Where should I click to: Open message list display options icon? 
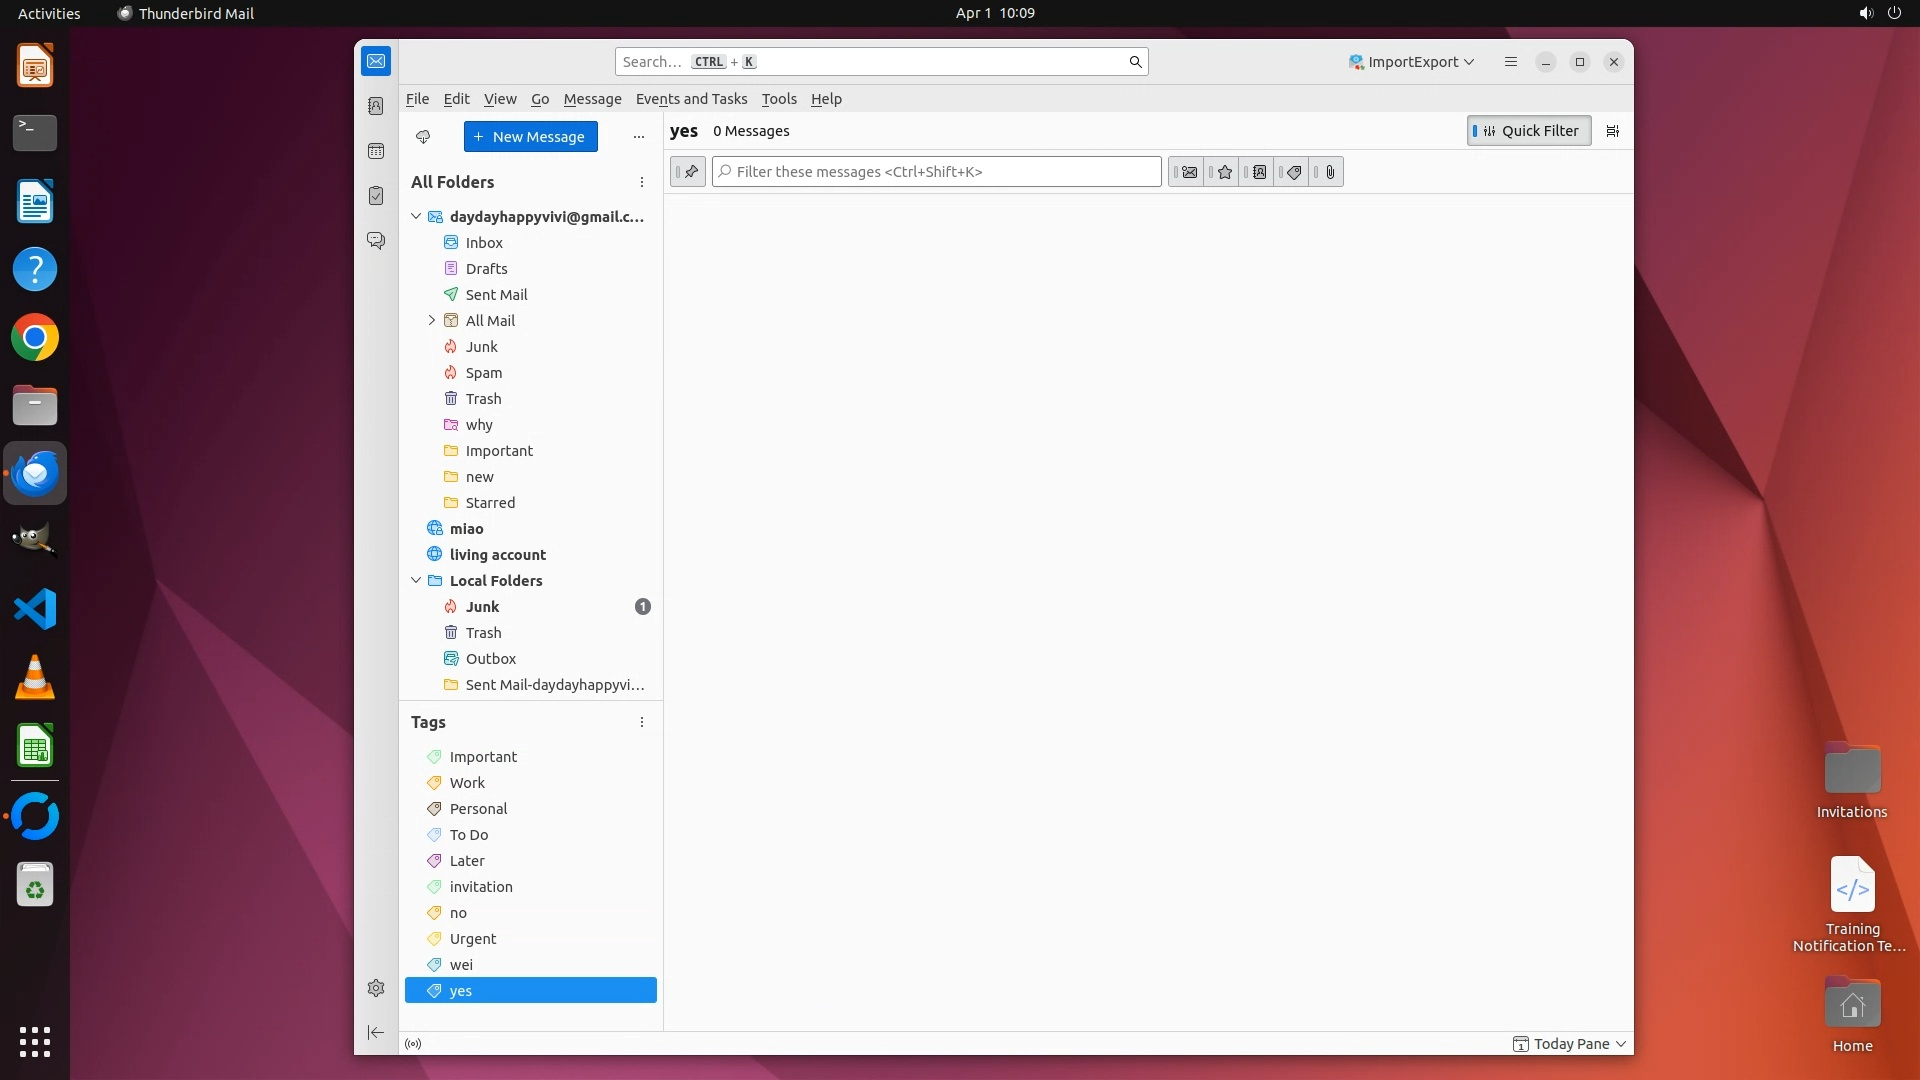click(1612, 131)
